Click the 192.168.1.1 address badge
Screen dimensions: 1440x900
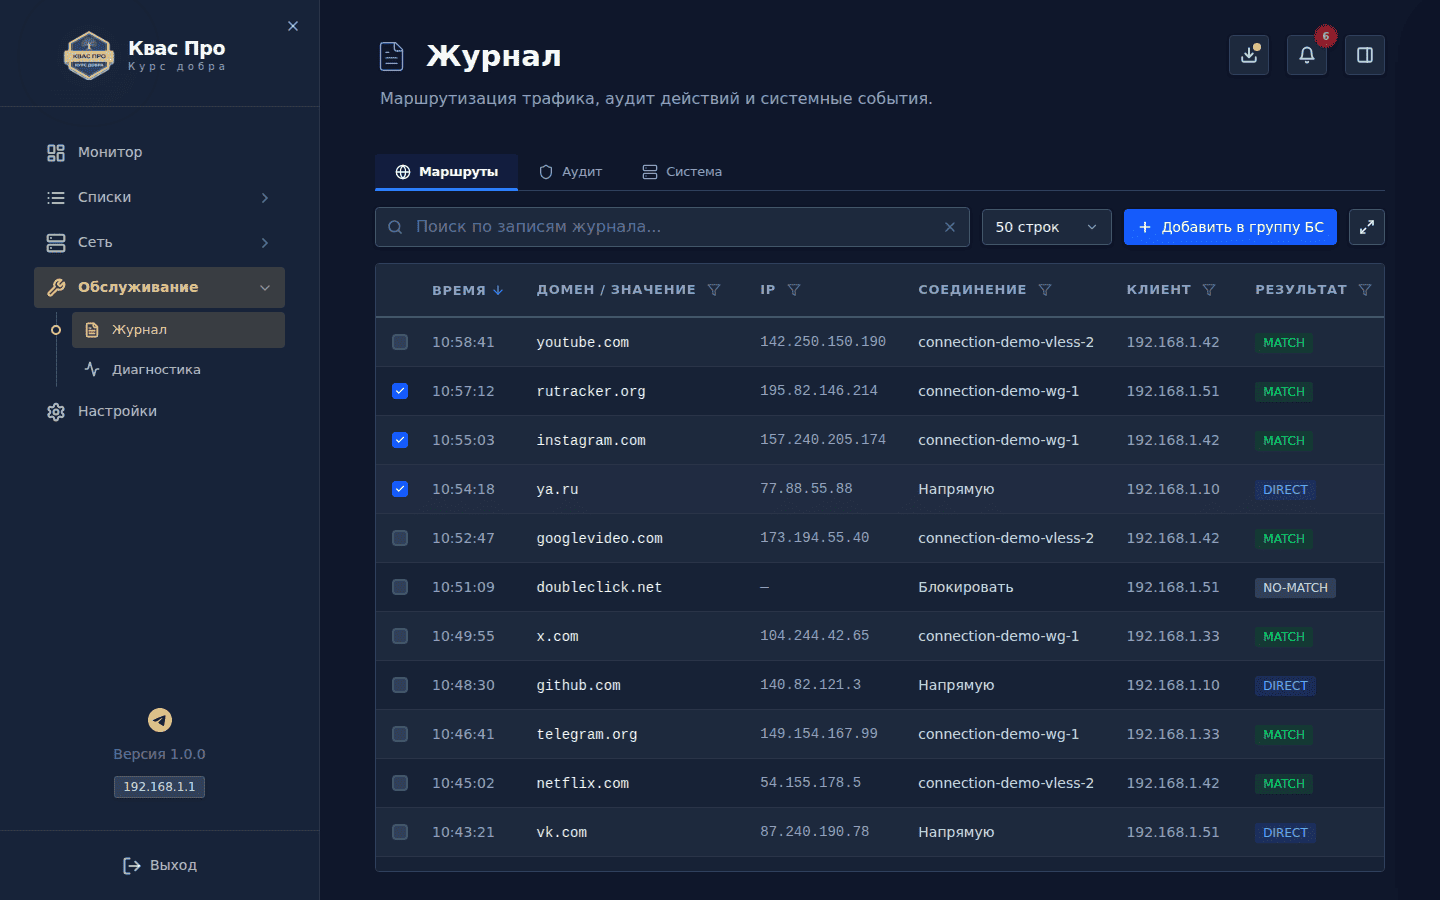coord(160,787)
